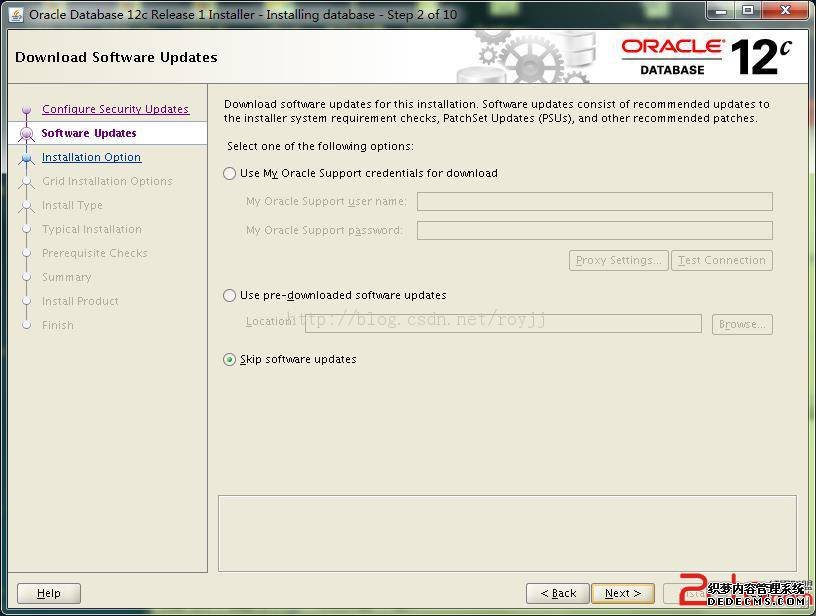This screenshot has width=816, height=616.
Task: Click the Installation Option step bullet icon
Action: (x=27, y=158)
